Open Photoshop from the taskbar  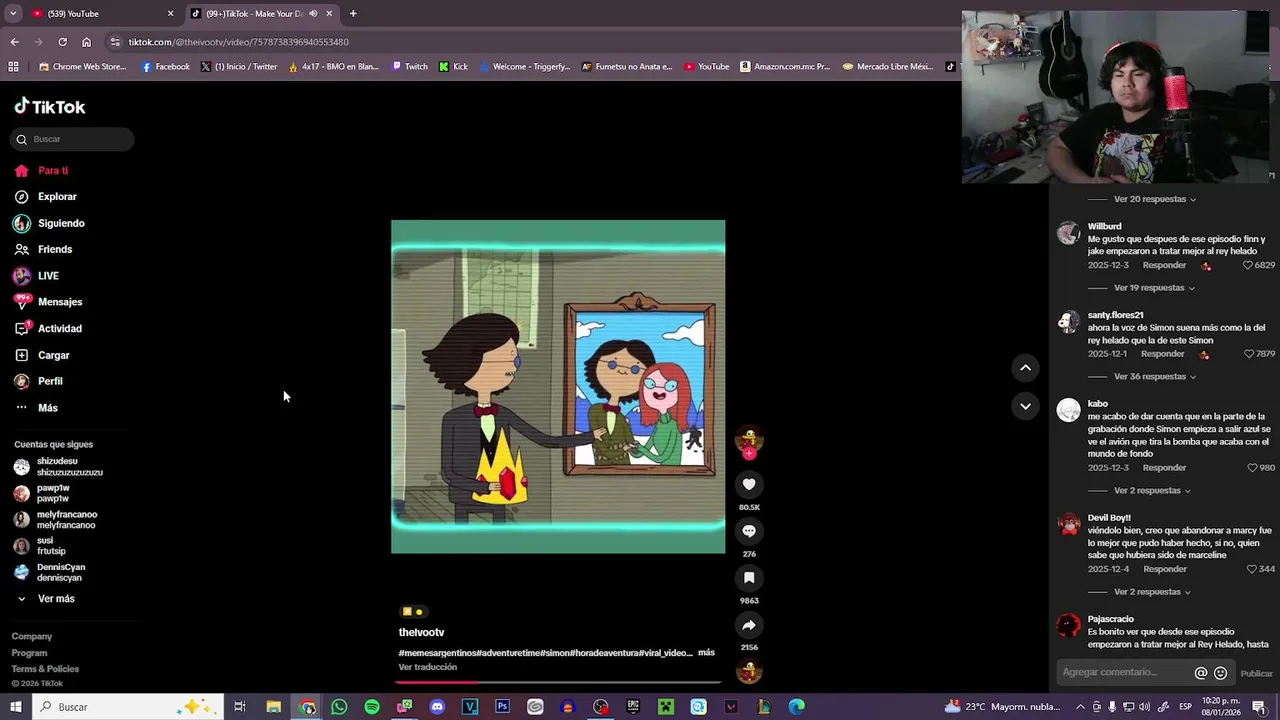point(502,707)
